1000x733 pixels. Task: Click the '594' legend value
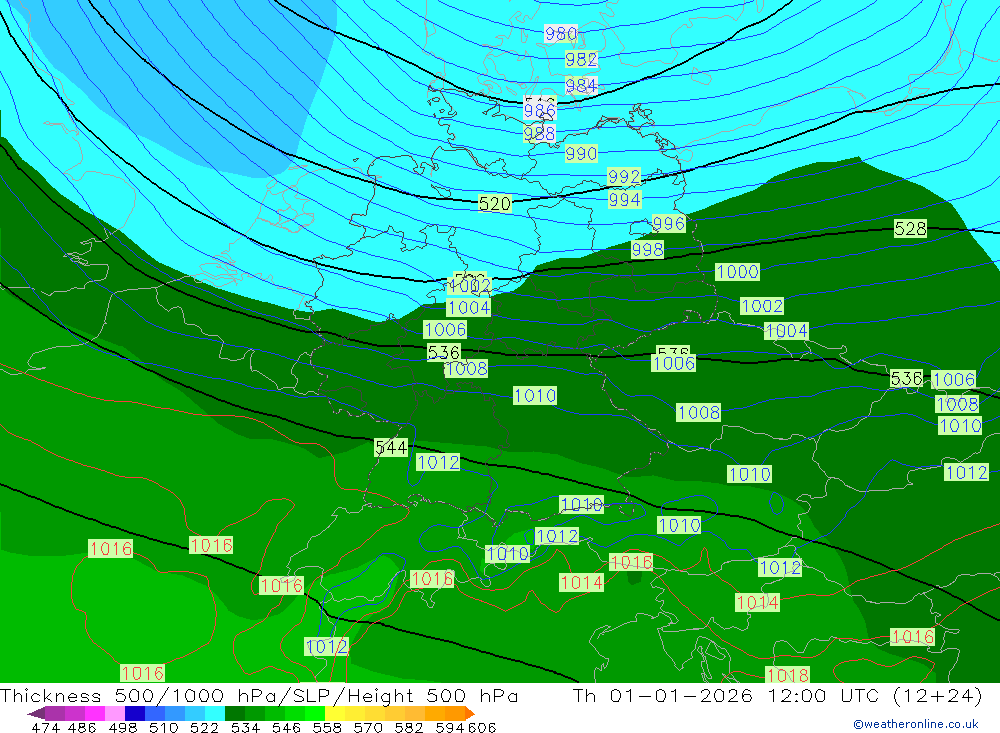[449, 728]
